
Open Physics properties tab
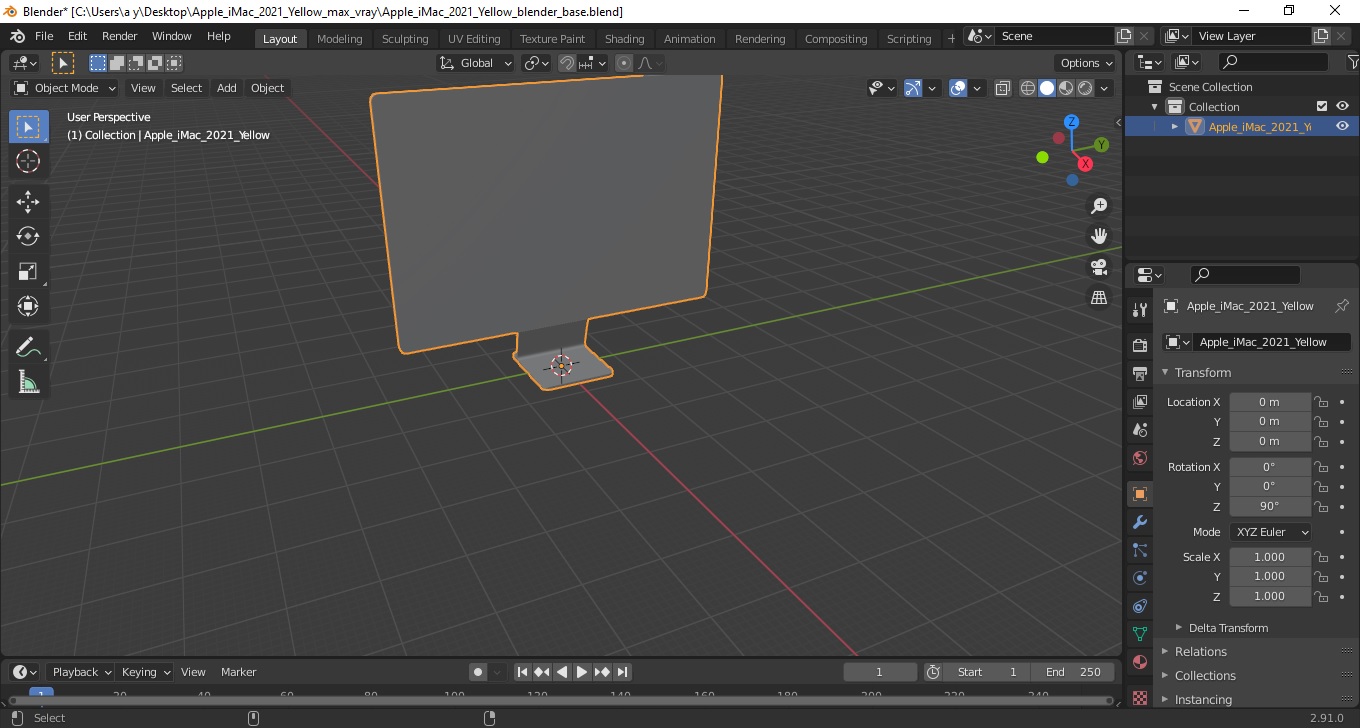coord(1140,578)
